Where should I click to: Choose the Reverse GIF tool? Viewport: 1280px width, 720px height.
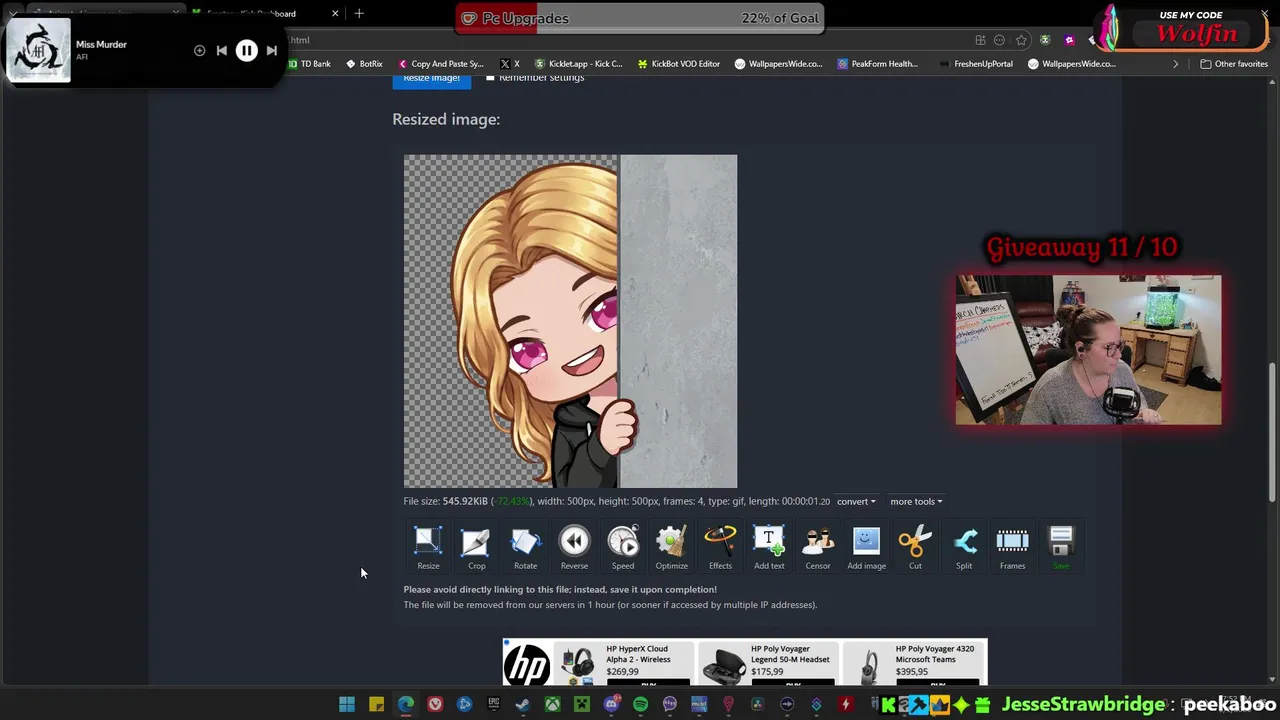click(574, 548)
